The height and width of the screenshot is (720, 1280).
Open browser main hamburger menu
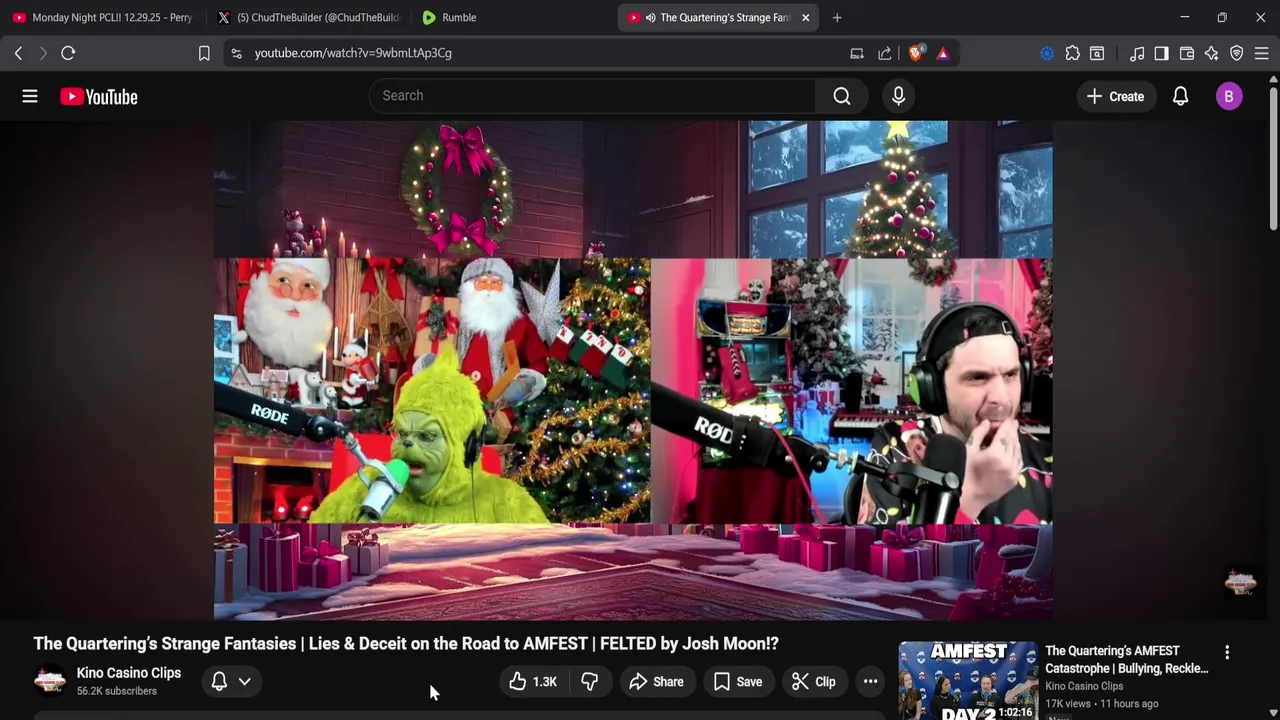coord(1262,53)
